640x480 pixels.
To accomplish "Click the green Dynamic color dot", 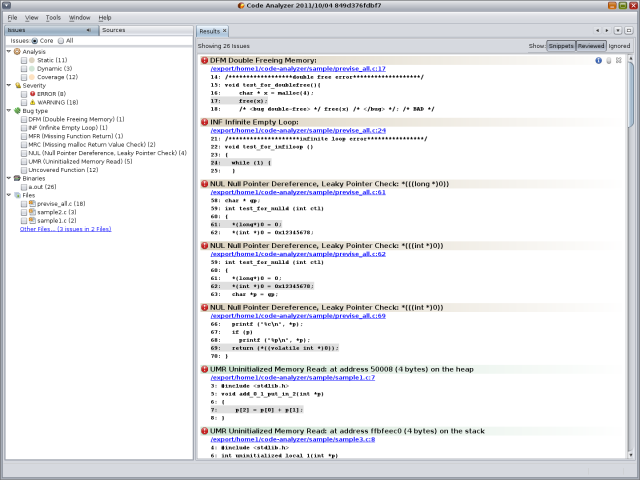I will tap(32, 69).
